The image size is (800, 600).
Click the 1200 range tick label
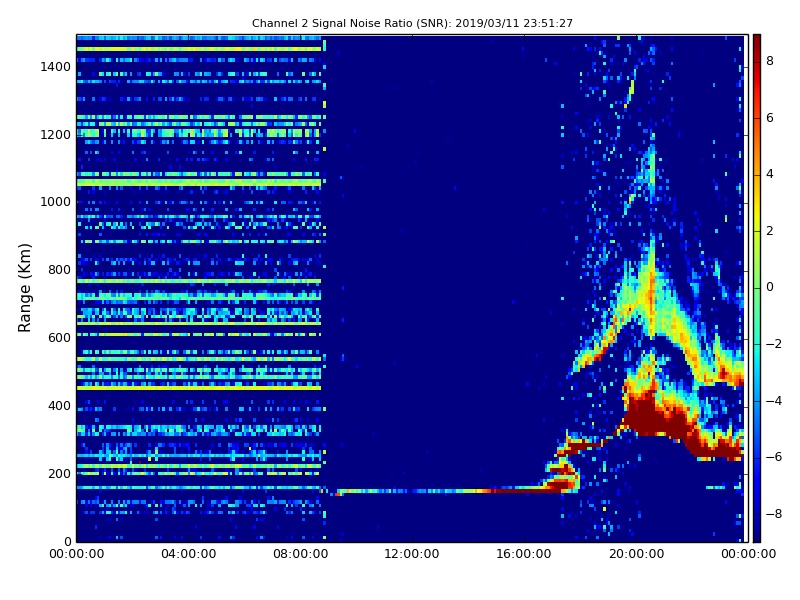pos(56,134)
